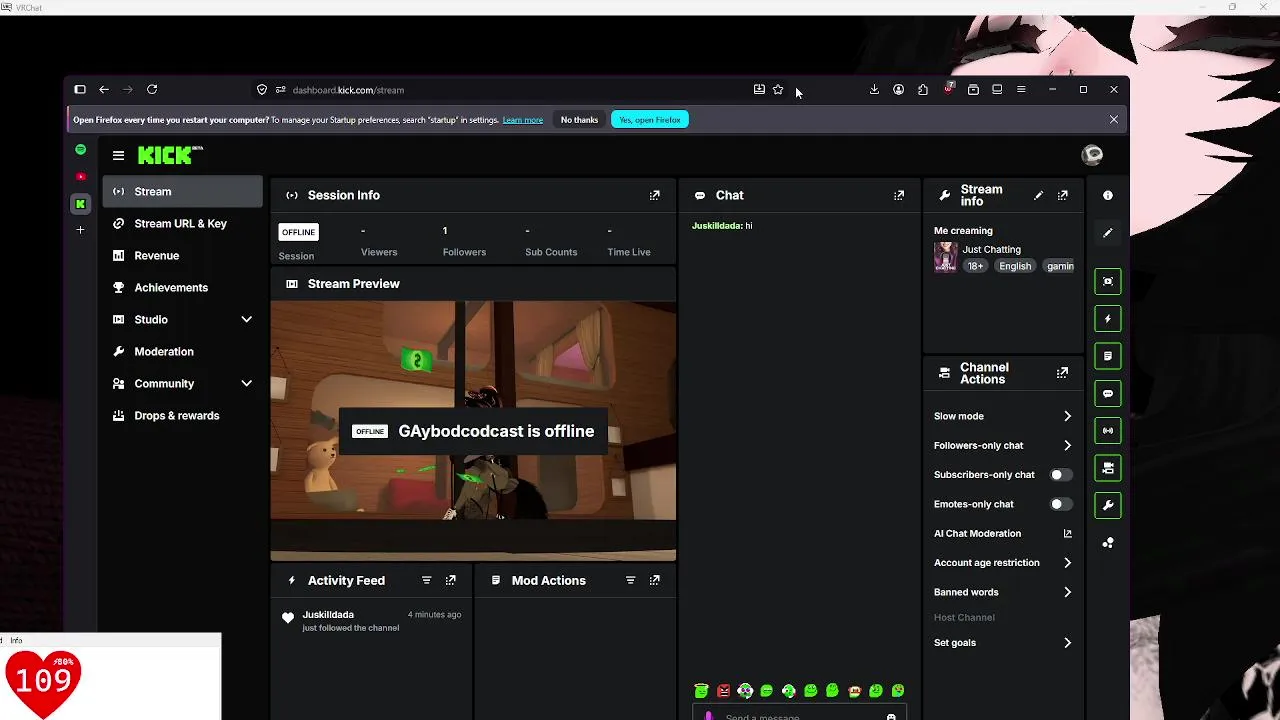Toggle the chat bubble widget in right rail
The image size is (1280, 720).
pos(1107,393)
